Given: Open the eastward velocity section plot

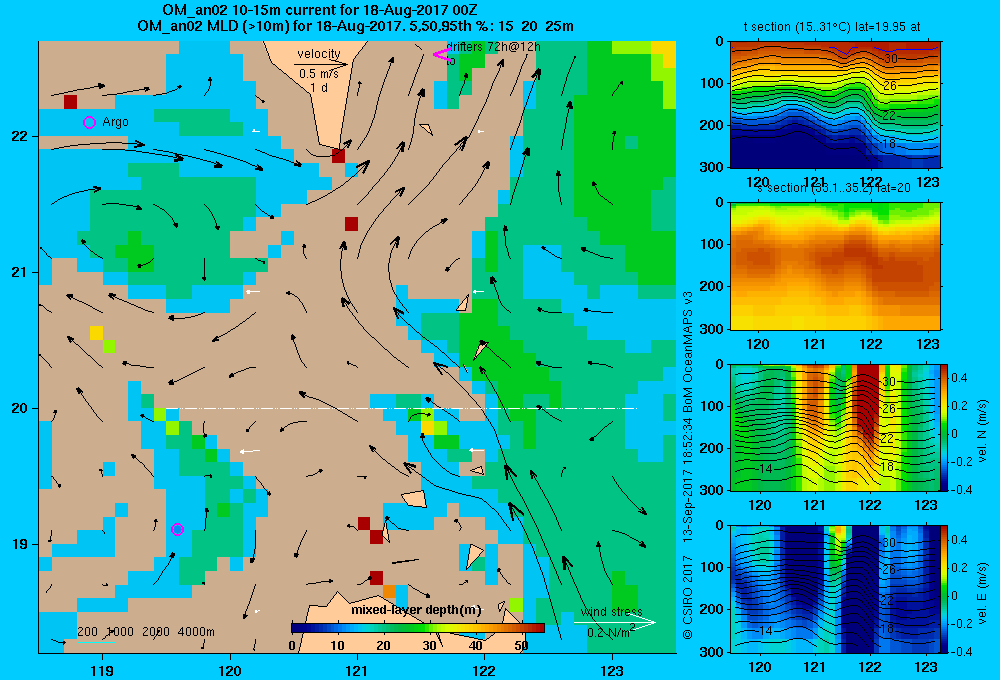Looking at the screenshot, I should (x=834, y=589).
